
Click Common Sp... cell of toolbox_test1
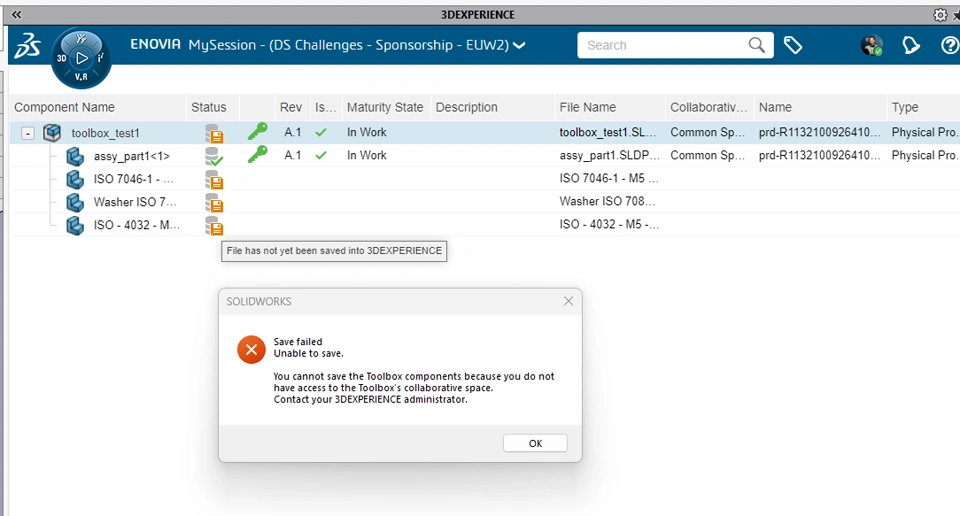tap(707, 132)
